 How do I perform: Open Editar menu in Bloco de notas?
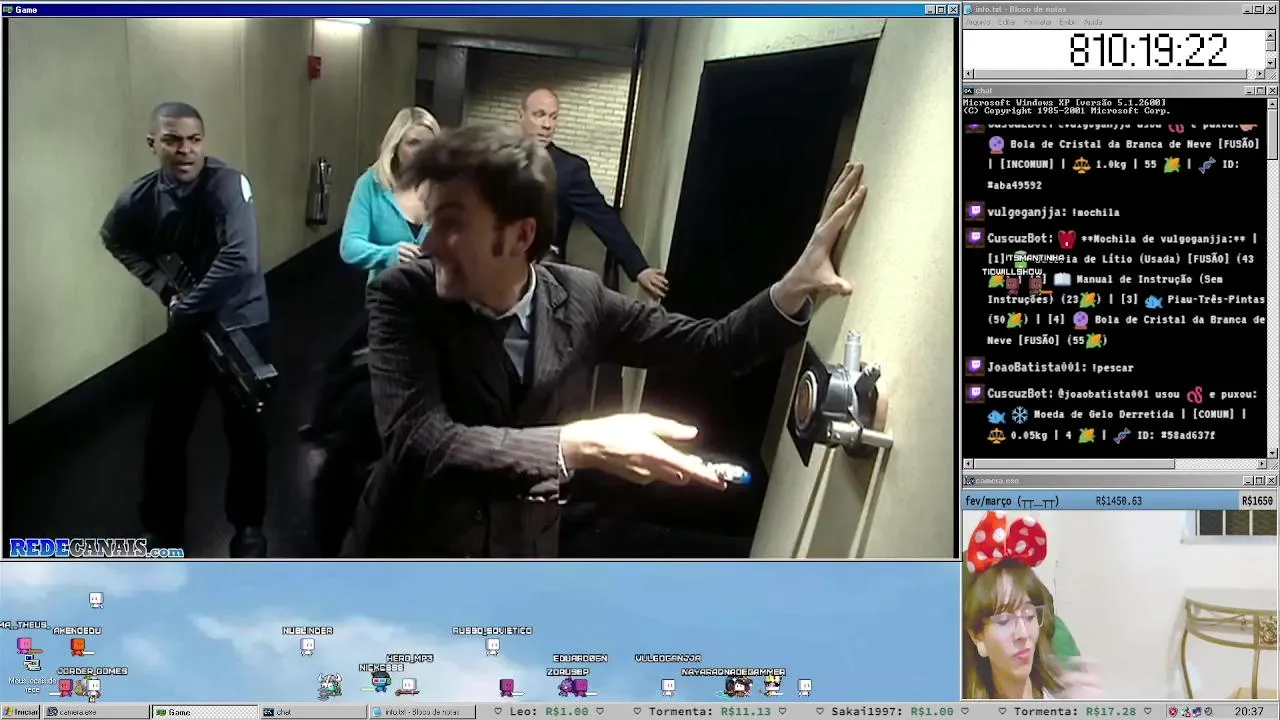point(1007,22)
